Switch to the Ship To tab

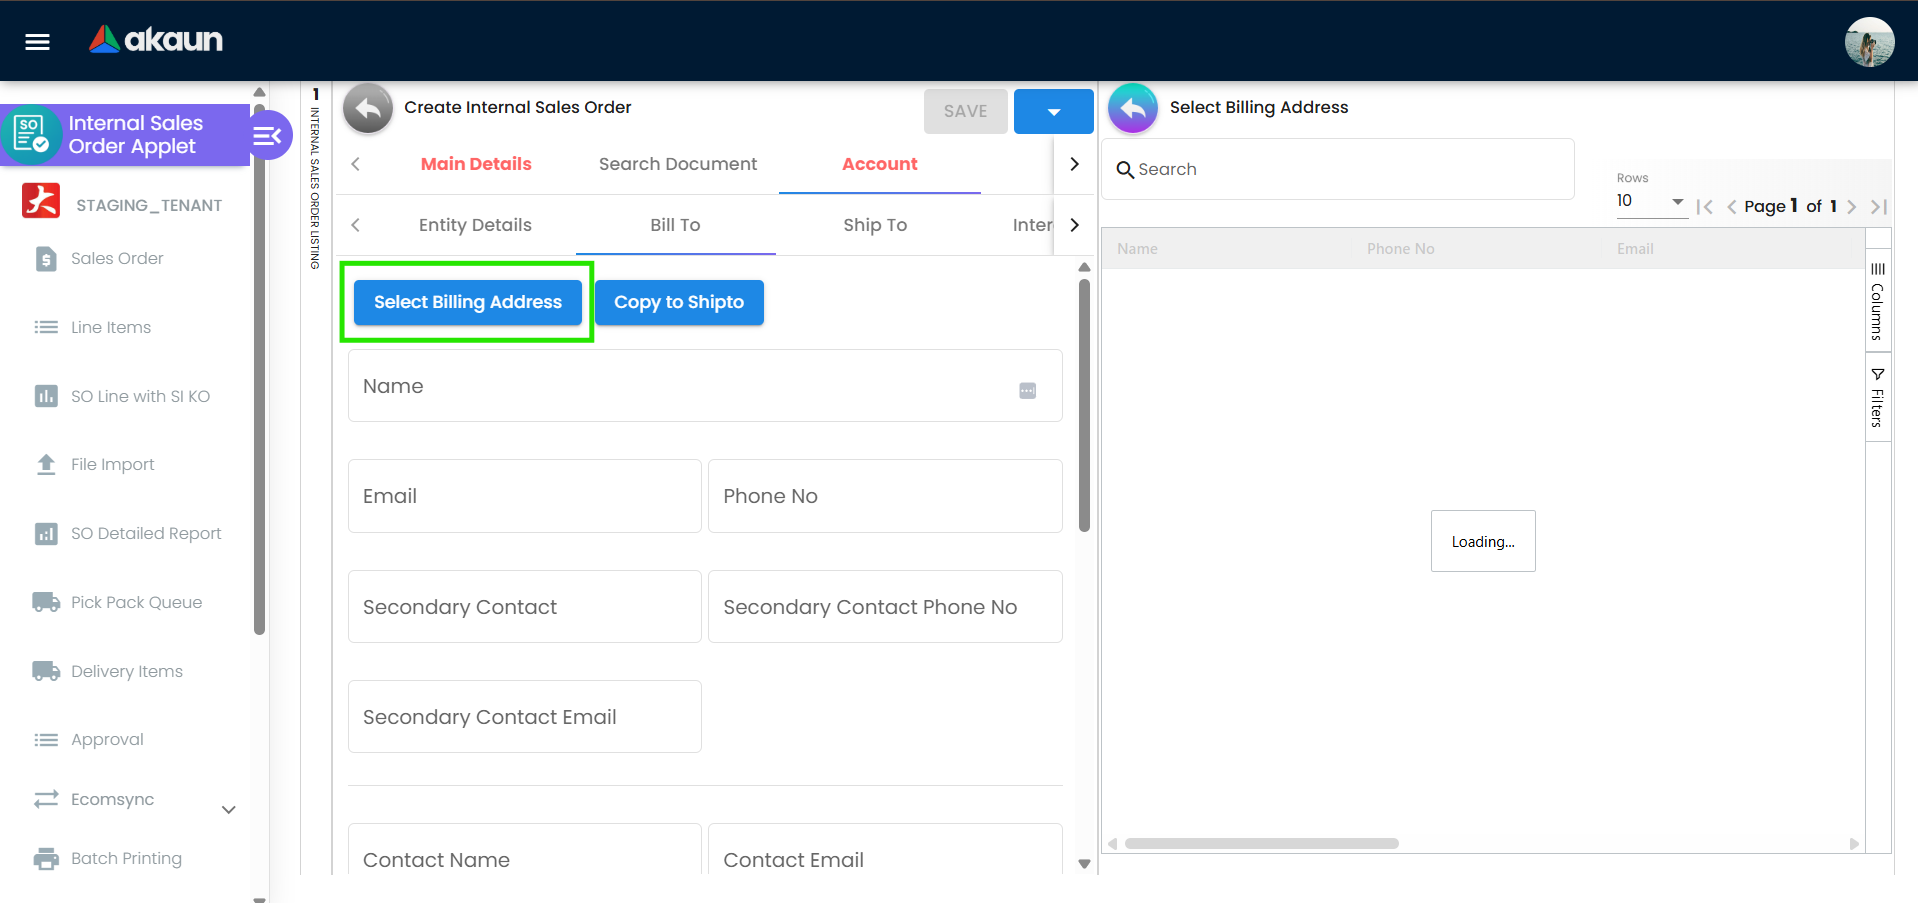tap(874, 225)
